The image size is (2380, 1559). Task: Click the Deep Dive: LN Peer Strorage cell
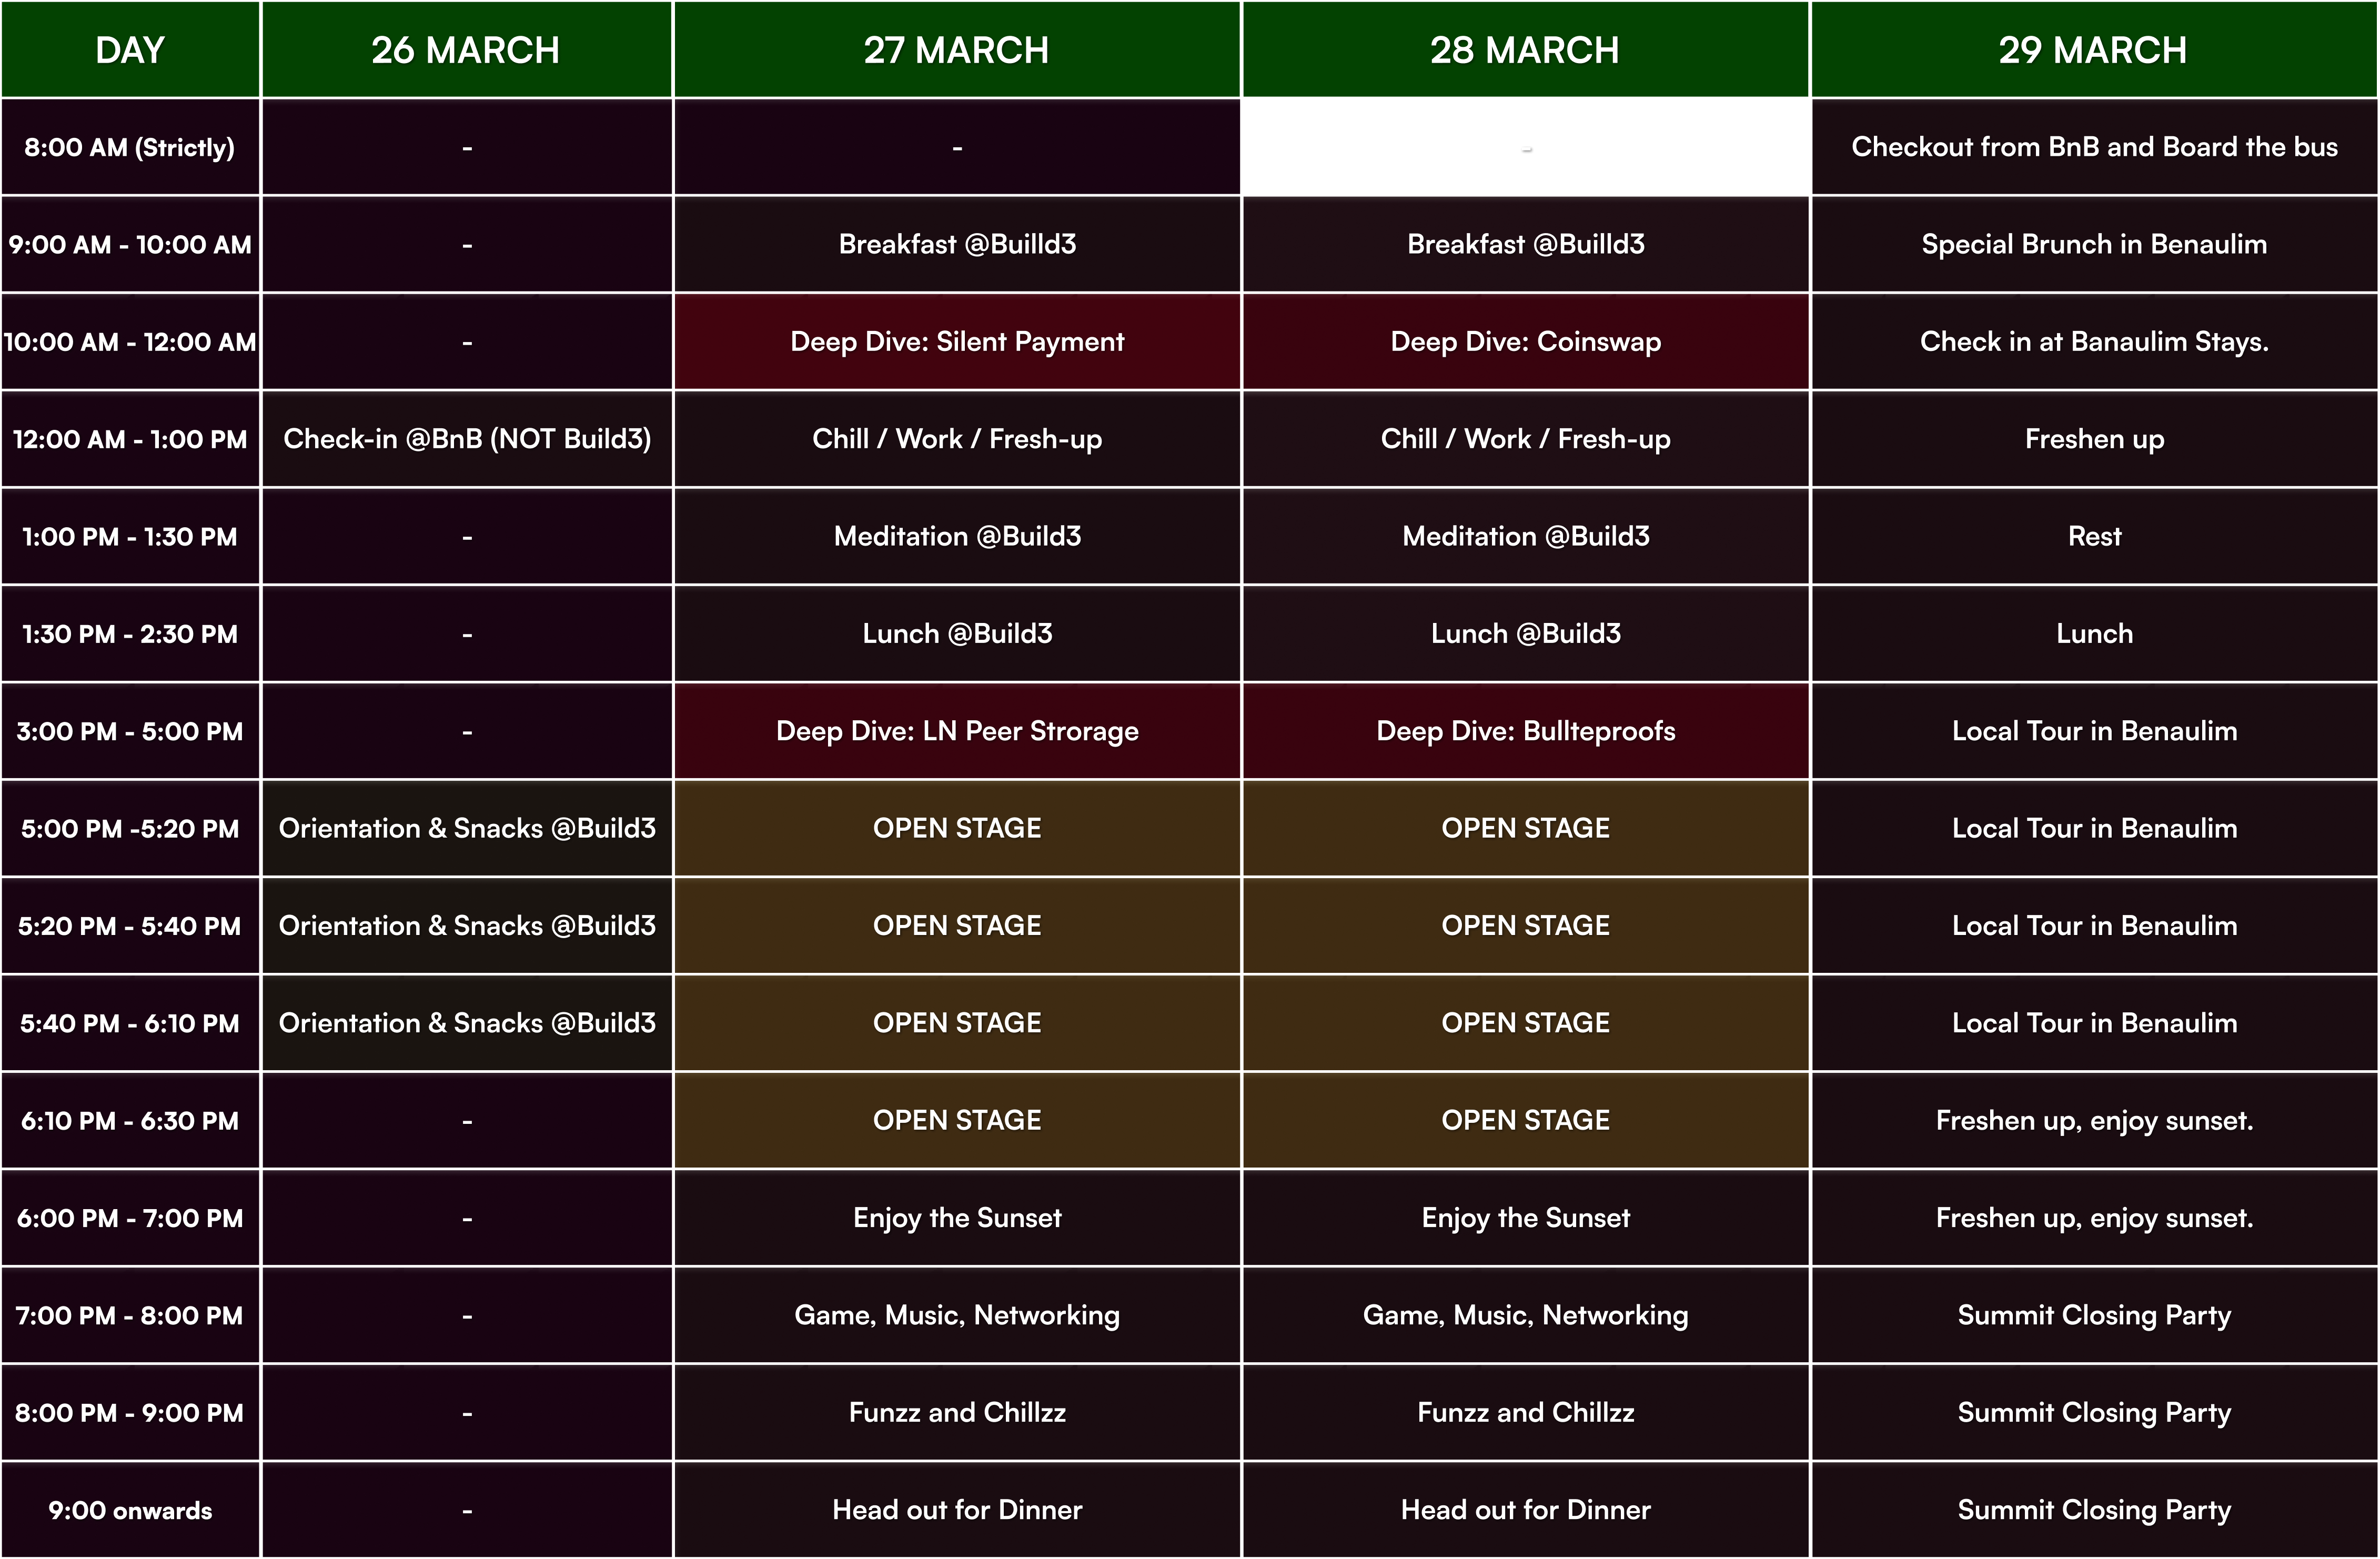957,731
